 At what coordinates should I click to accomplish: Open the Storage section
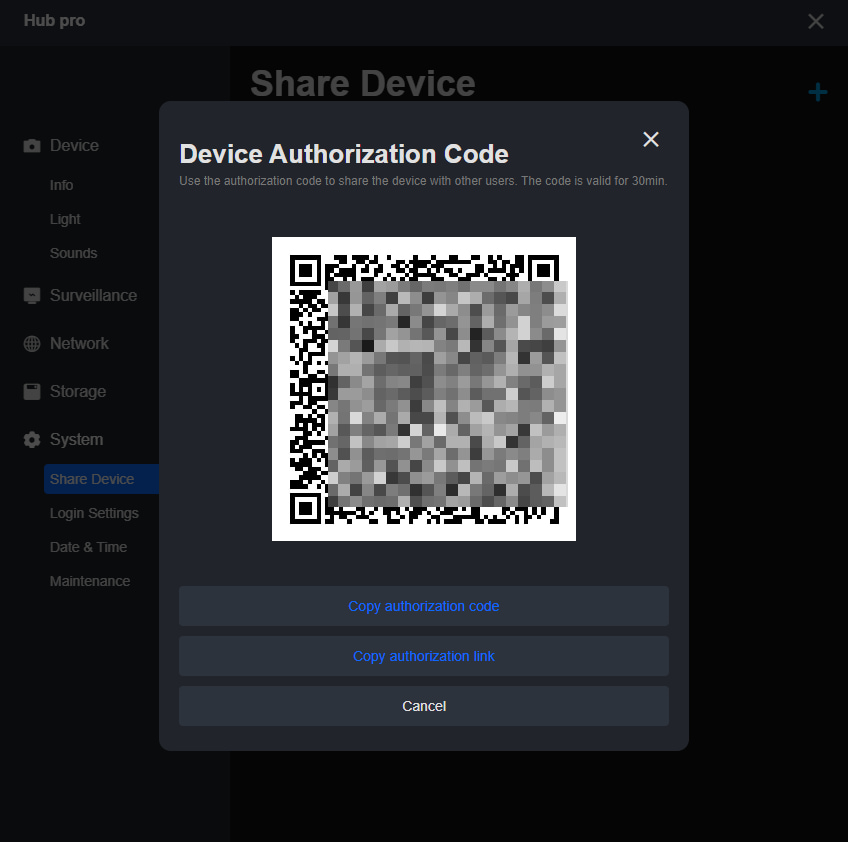click(78, 392)
